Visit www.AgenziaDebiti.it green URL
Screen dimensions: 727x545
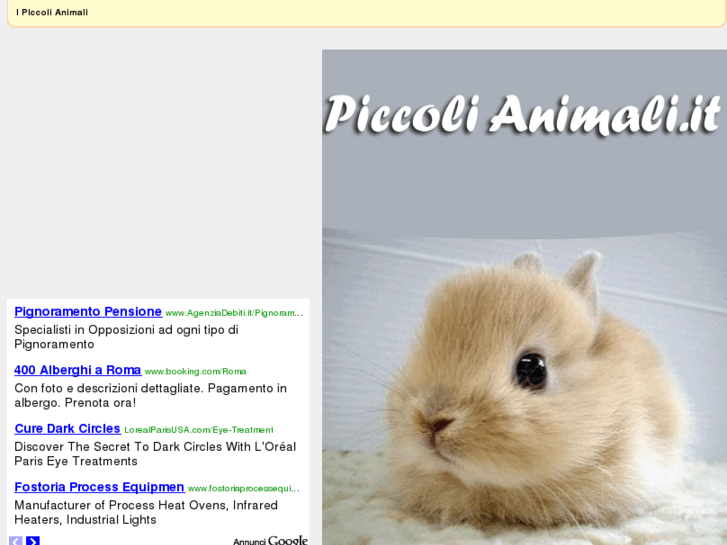pos(234,313)
